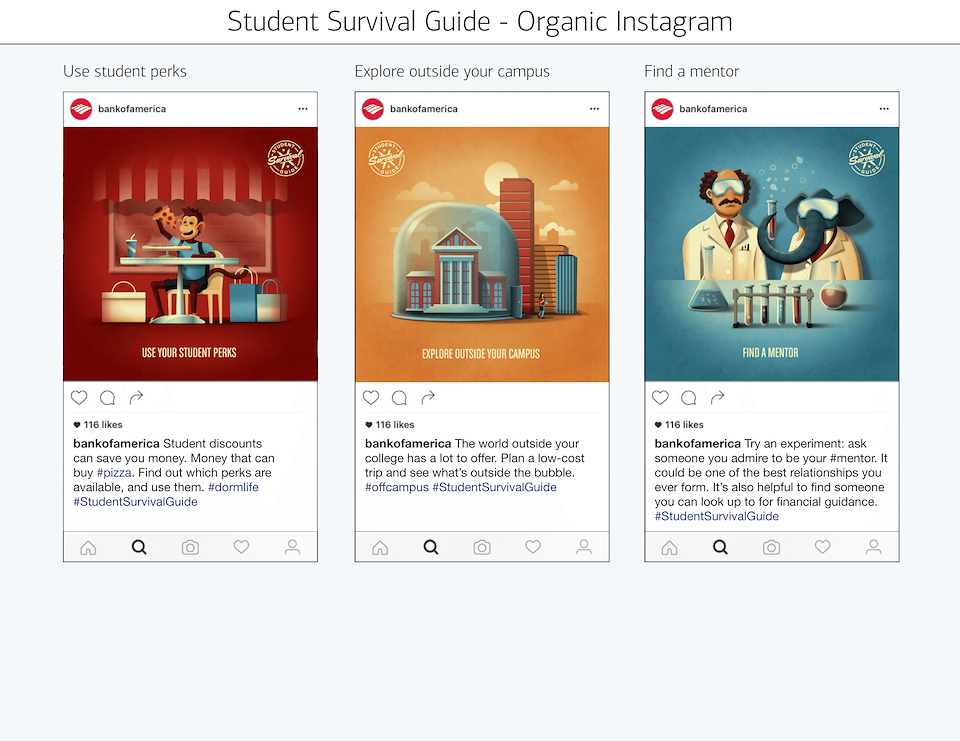
Task: Open the campus under glass dome illustration
Action: coord(482,254)
